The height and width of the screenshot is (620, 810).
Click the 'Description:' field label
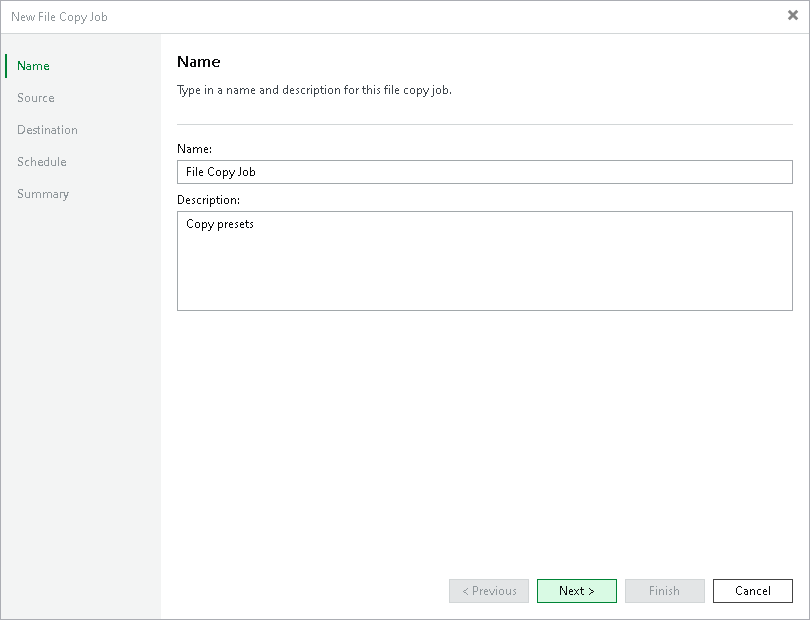click(x=208, y=200)
